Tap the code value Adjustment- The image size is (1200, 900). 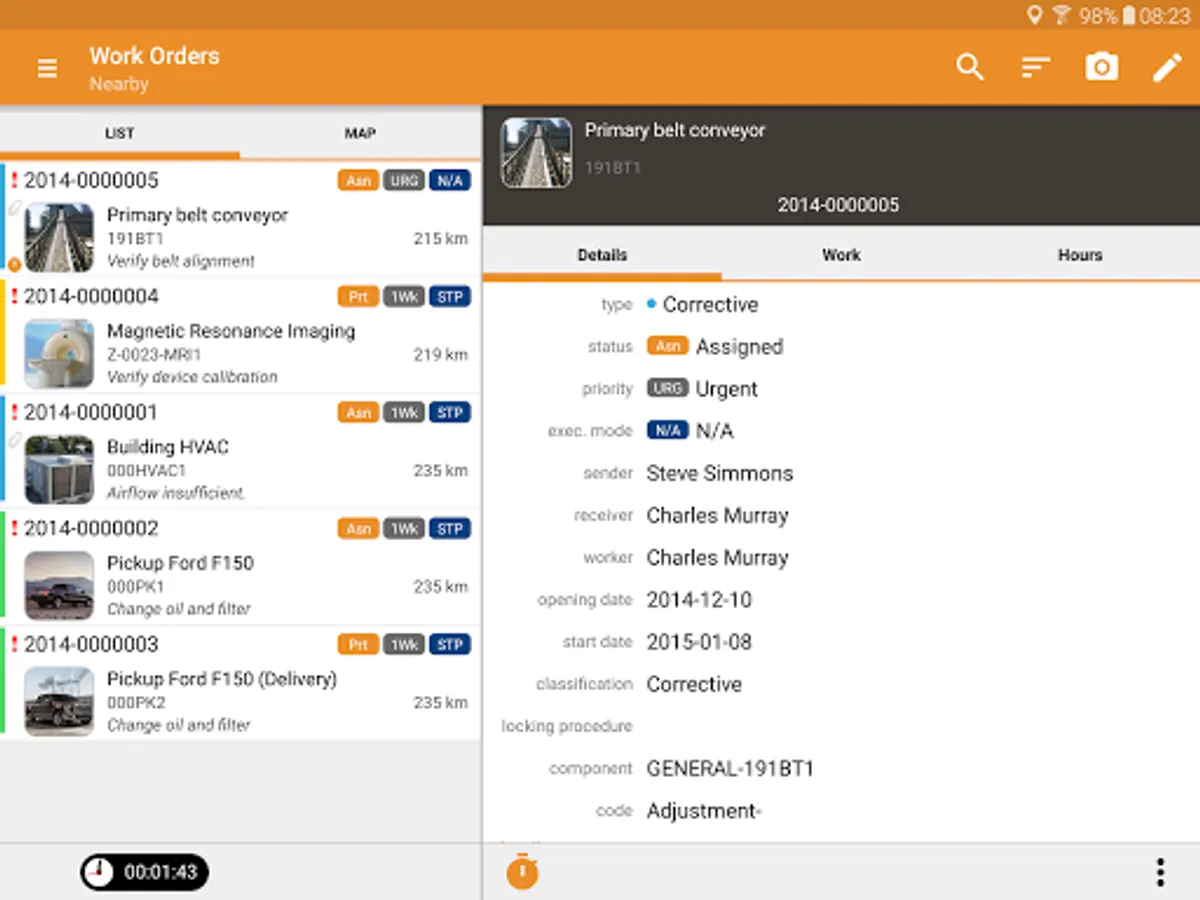pos(704,811)
